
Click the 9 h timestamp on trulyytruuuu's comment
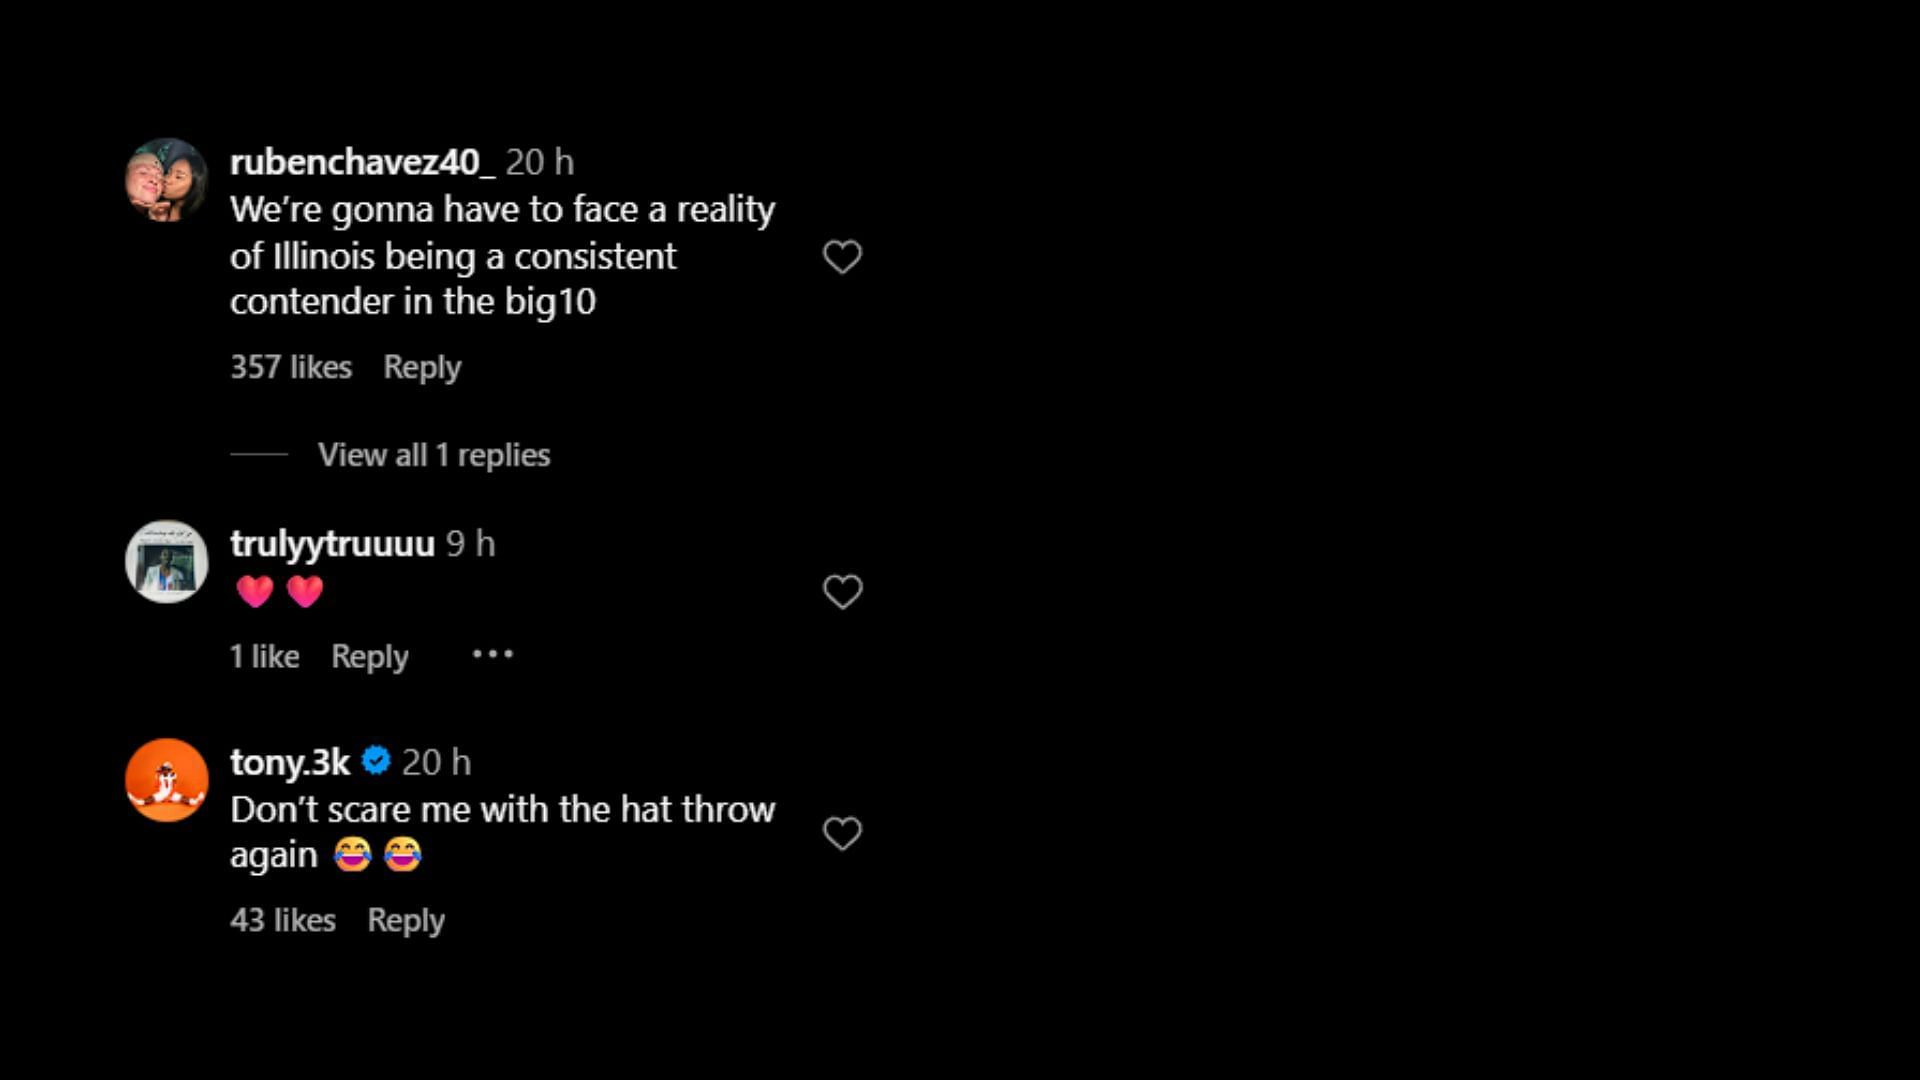pyautogui.click(x=470, y=543)
